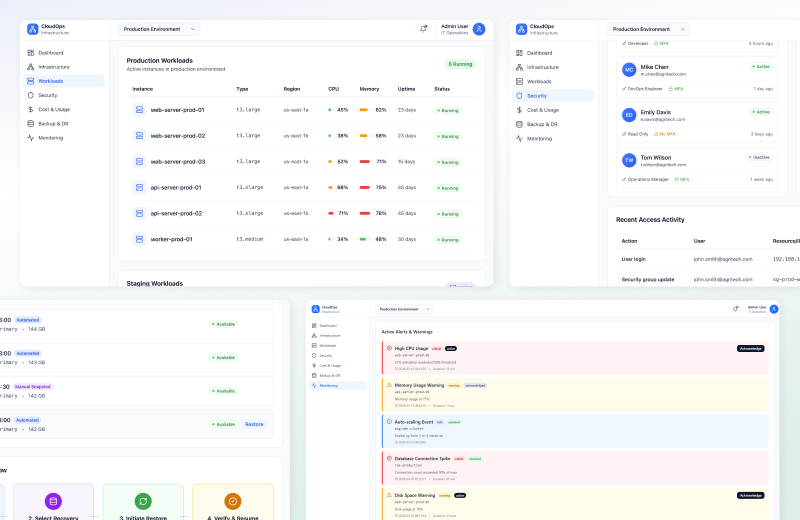Expand Production Environment dropdown in the Monitoring window
800x520 pixels.
[404, 309]
